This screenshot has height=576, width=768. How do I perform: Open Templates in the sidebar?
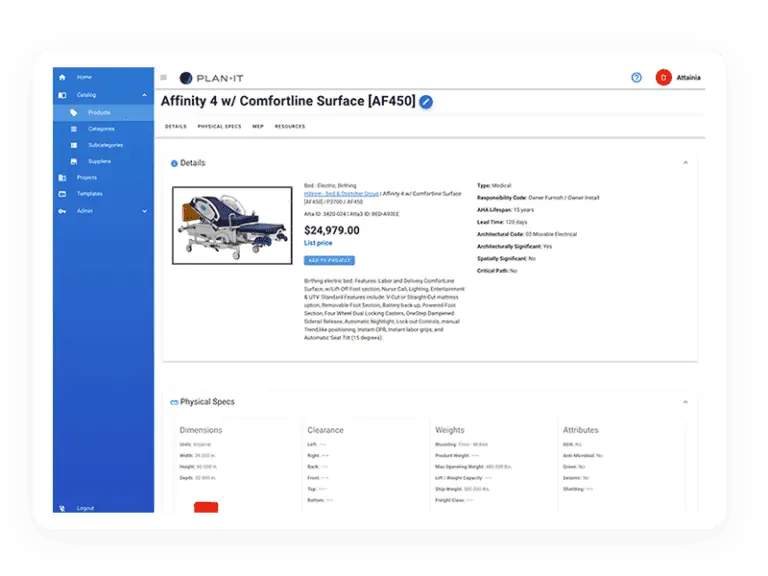[x=103, y=194]
